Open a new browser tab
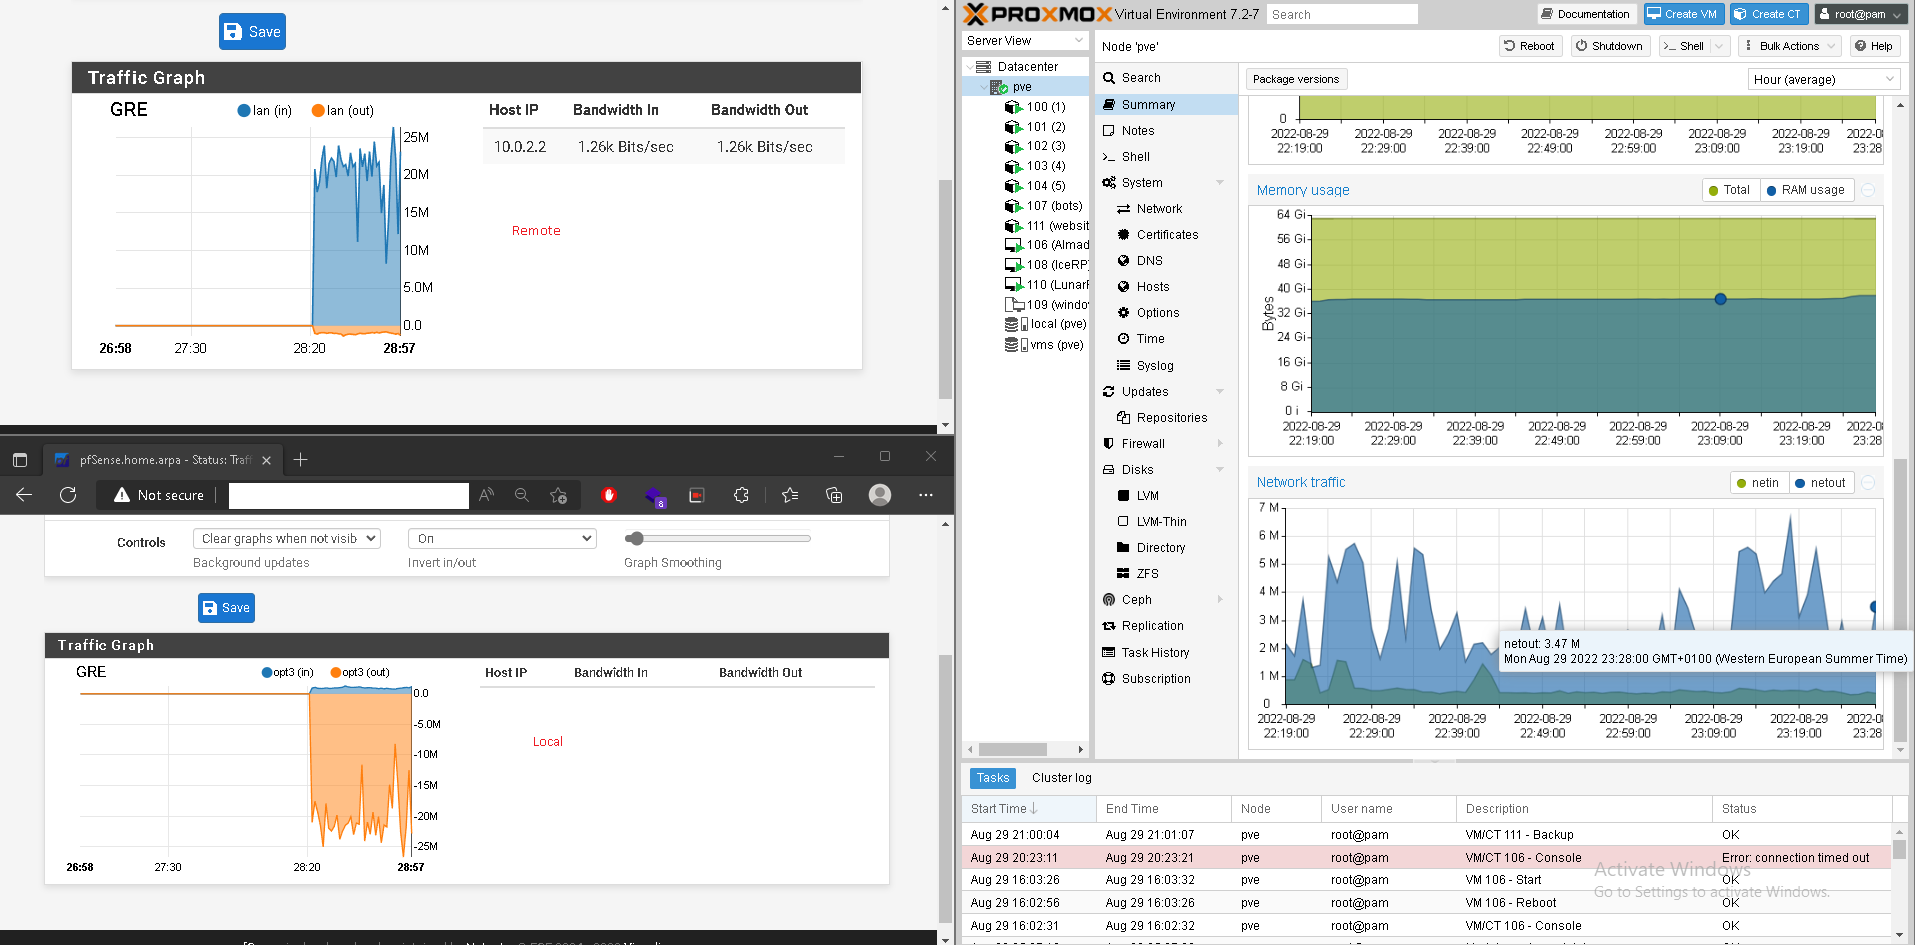 tap(300, 460)
